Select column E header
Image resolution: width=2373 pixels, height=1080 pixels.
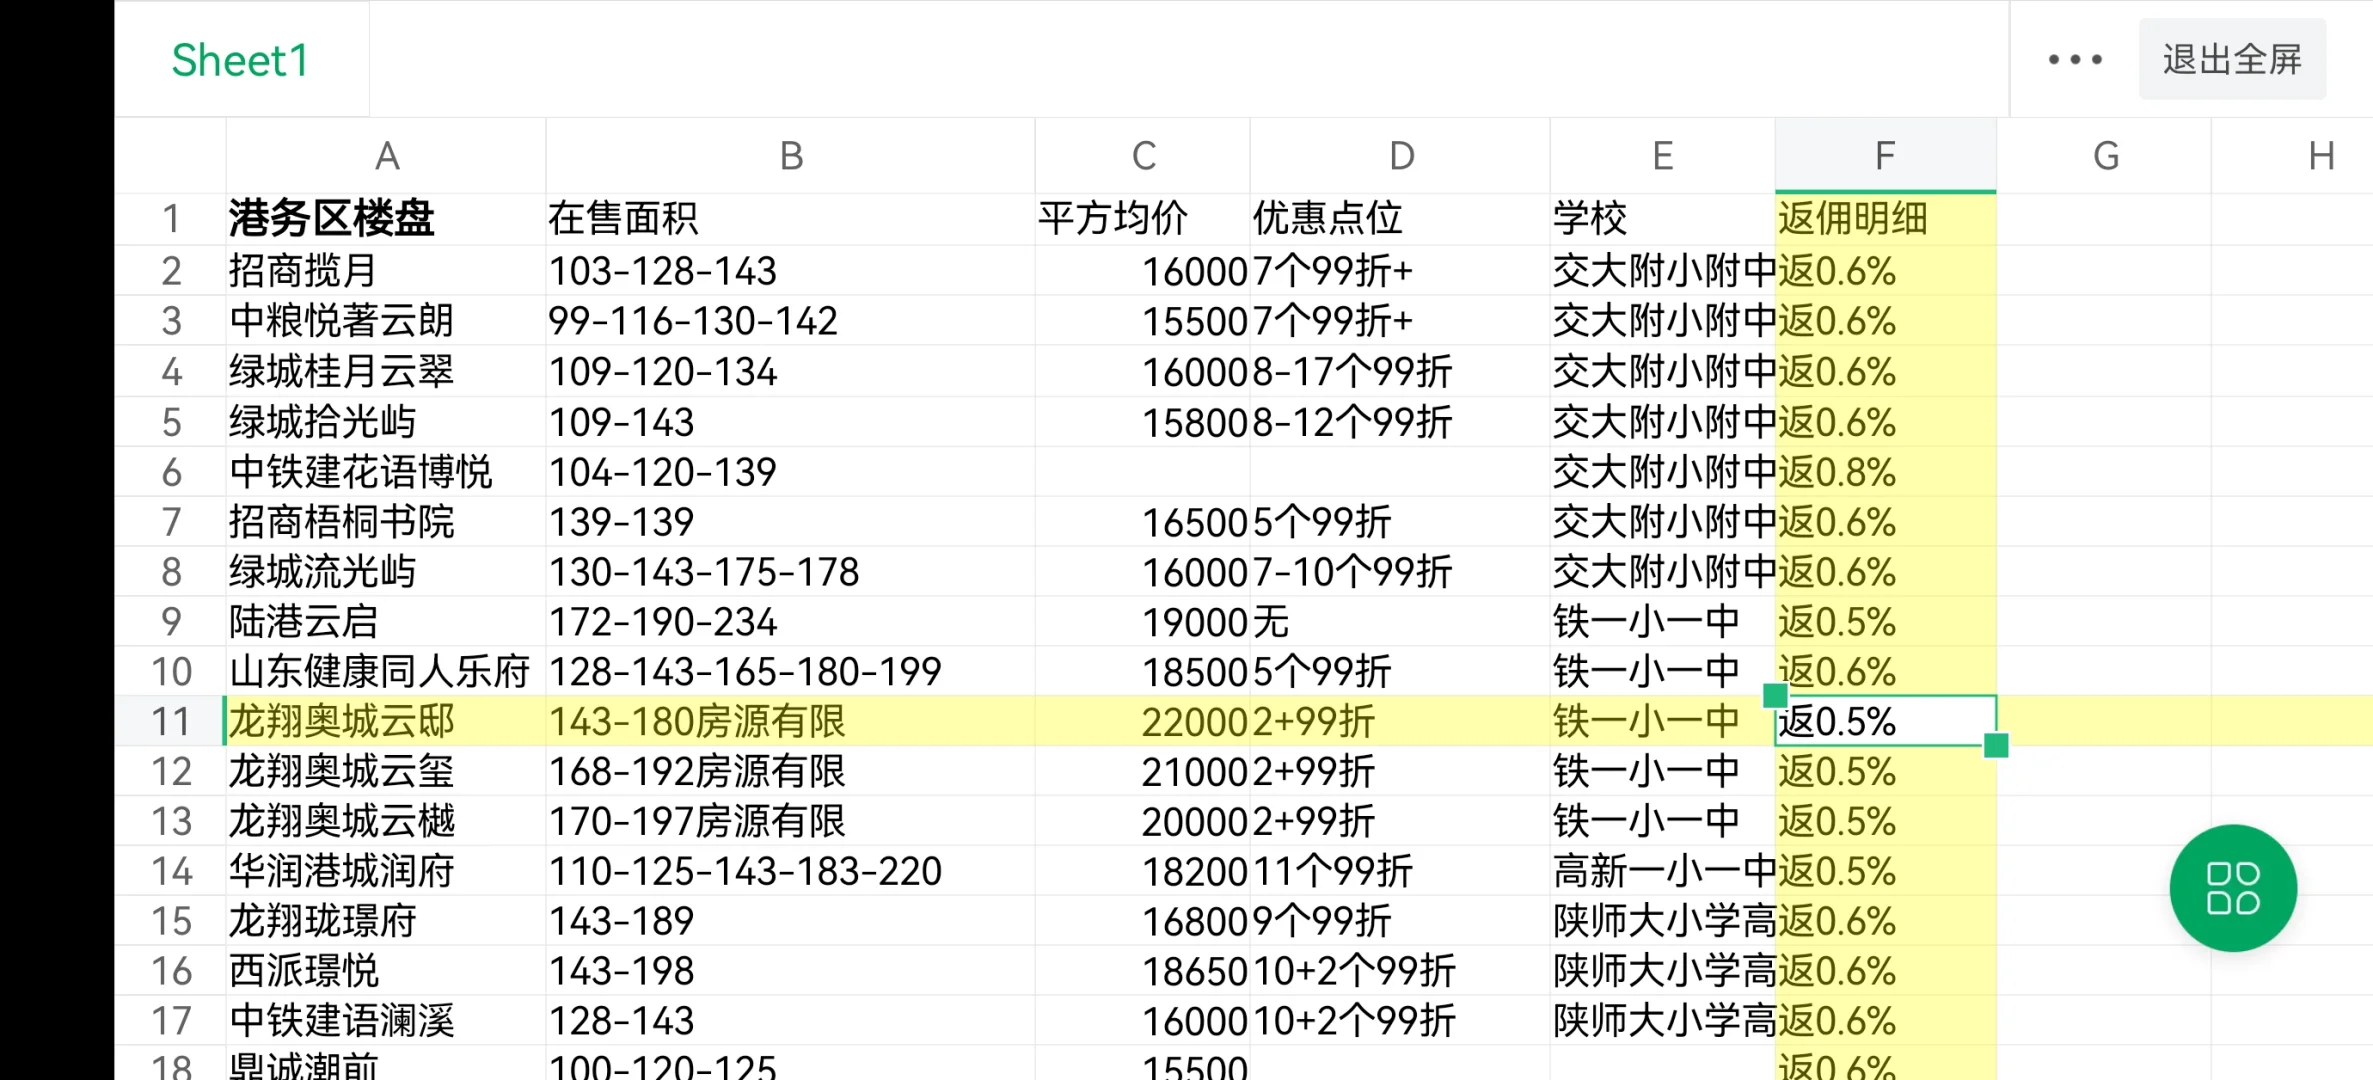tap(1662, 156)
